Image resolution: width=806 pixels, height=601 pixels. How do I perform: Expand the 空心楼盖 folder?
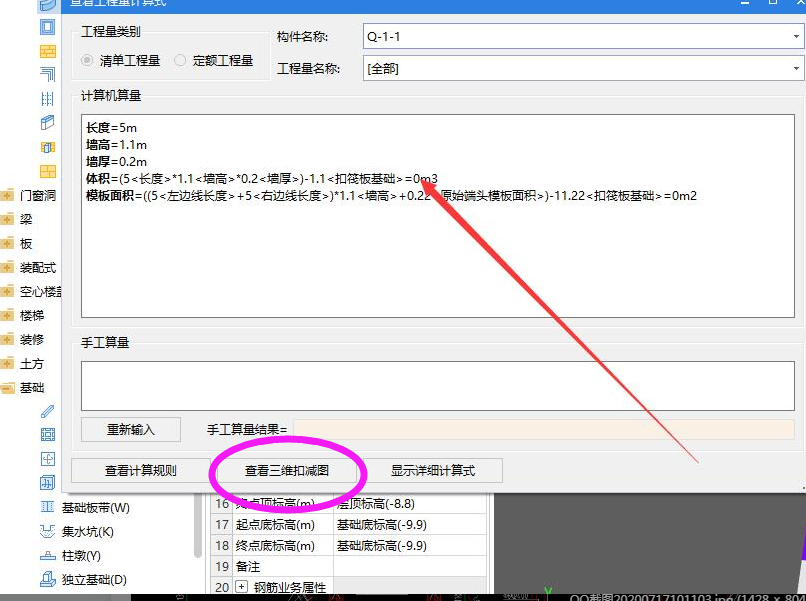pyautogui.click(x=7, y=292)
